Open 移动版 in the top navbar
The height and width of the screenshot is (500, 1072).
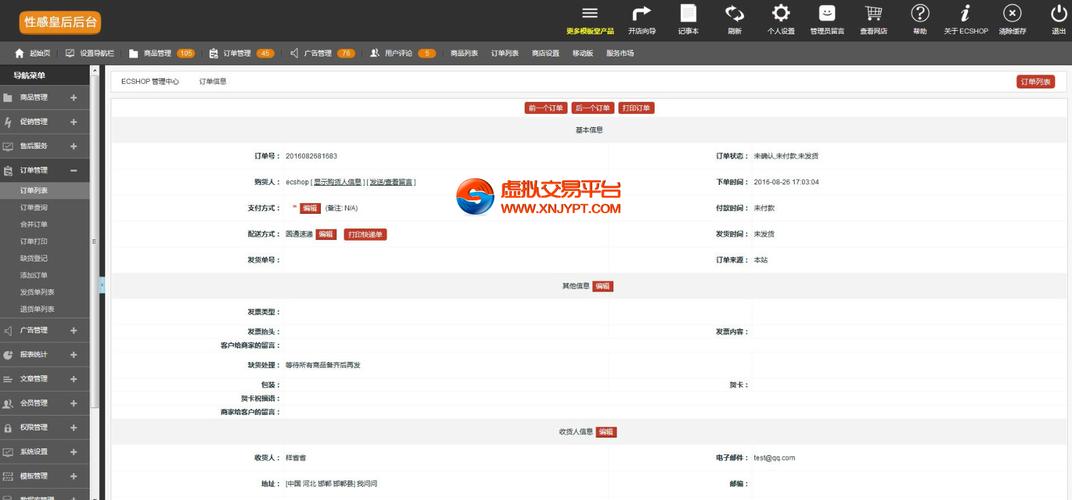click(582, 53)
